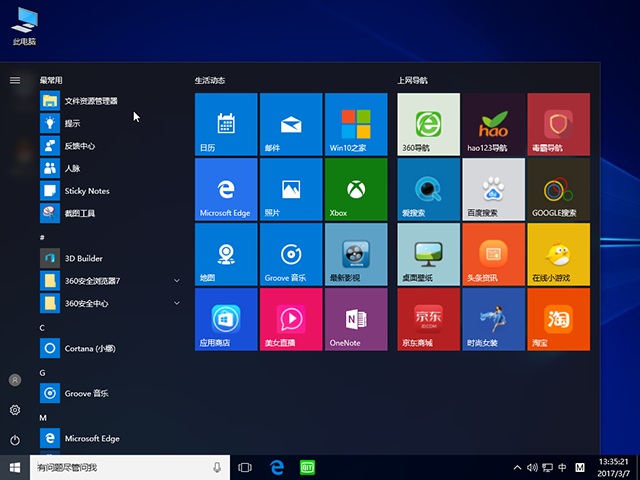Click the power button icon
The image size is (640, 480).
pos(15,440)
